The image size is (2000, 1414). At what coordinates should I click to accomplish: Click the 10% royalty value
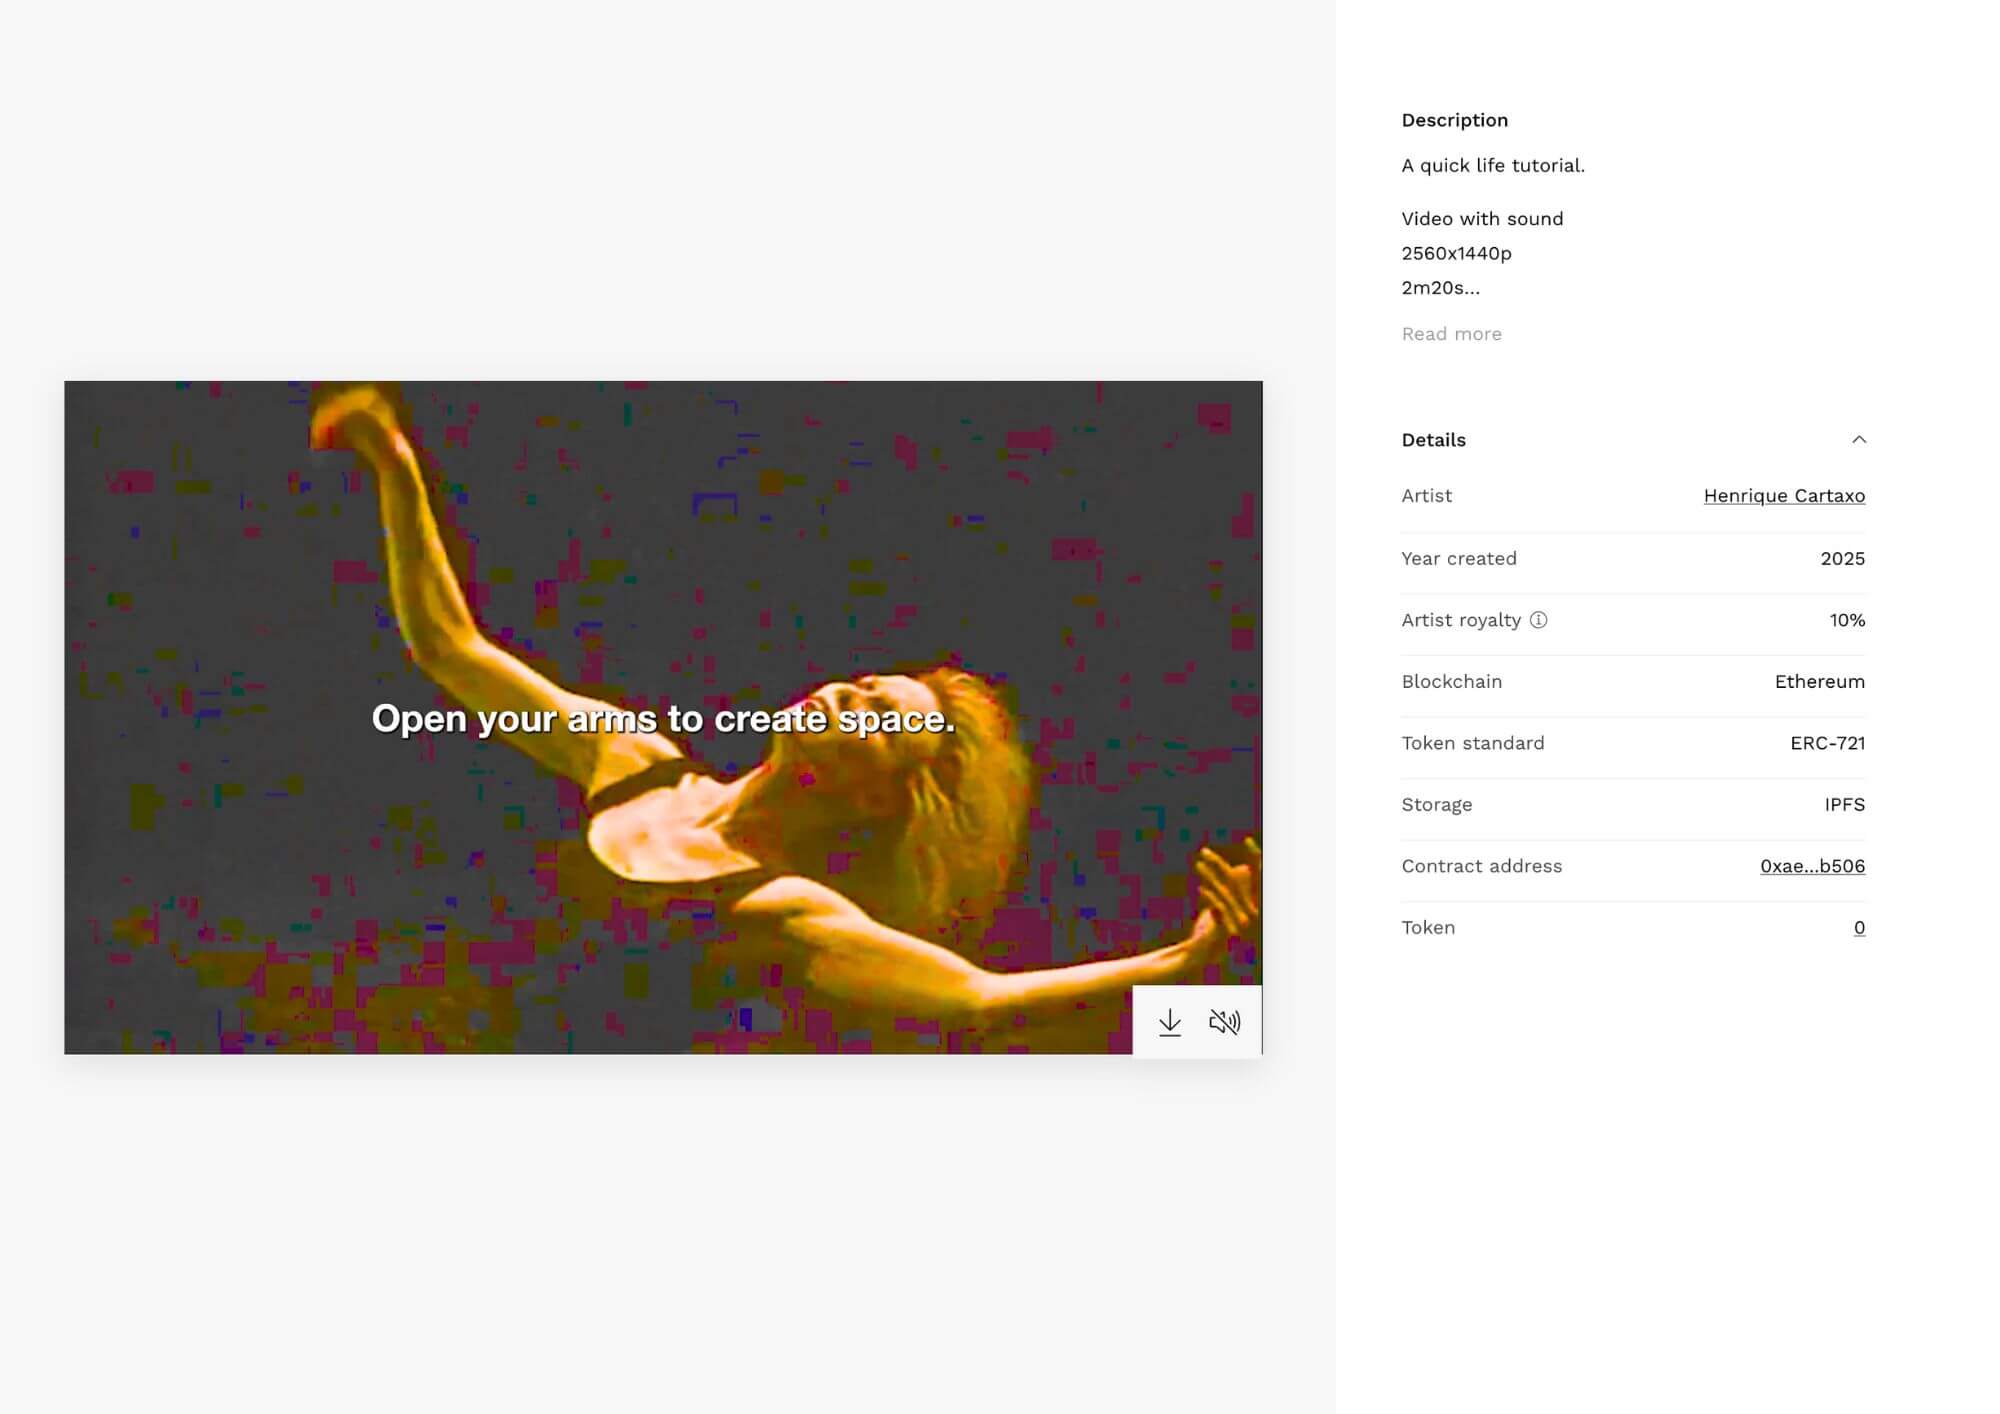coord(1846,620)
